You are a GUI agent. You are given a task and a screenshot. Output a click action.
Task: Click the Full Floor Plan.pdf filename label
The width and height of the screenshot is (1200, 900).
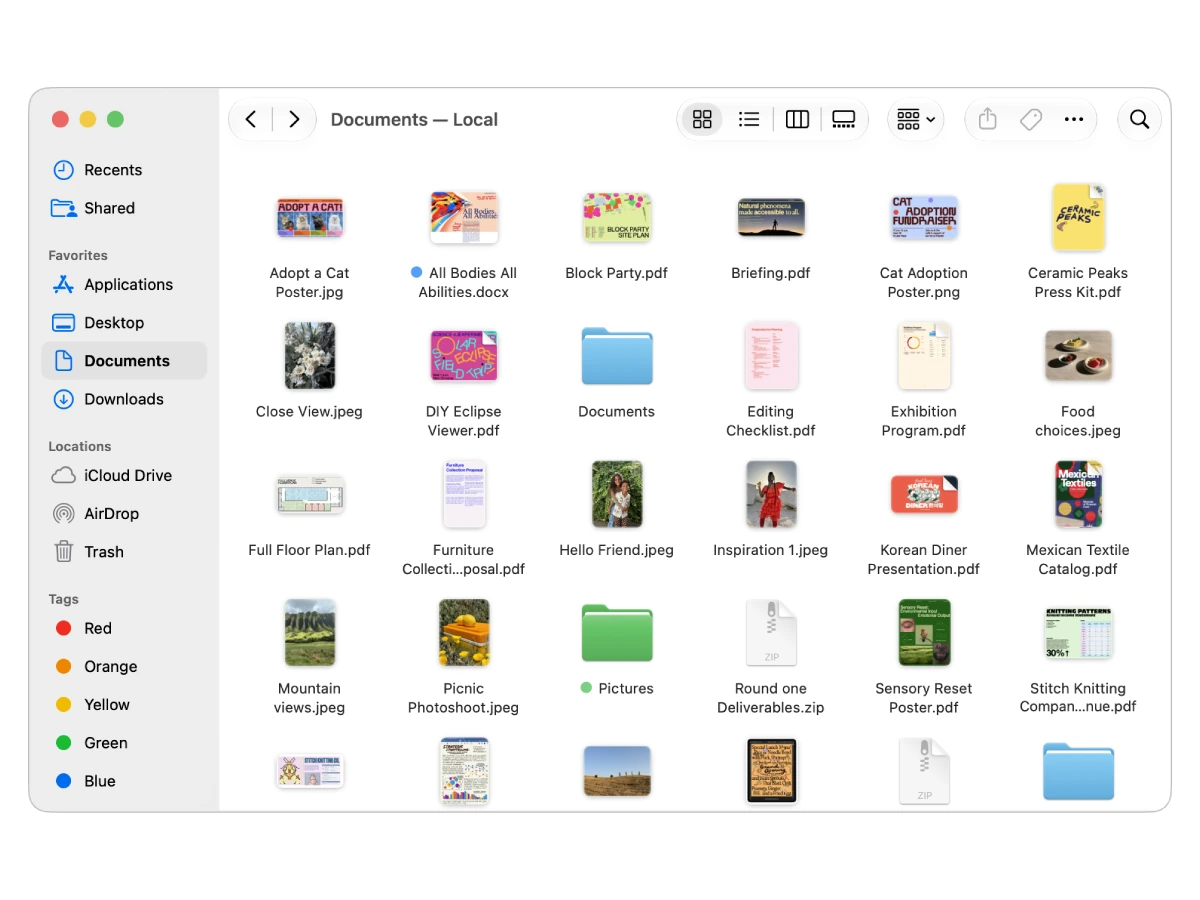tap(310, 550)
